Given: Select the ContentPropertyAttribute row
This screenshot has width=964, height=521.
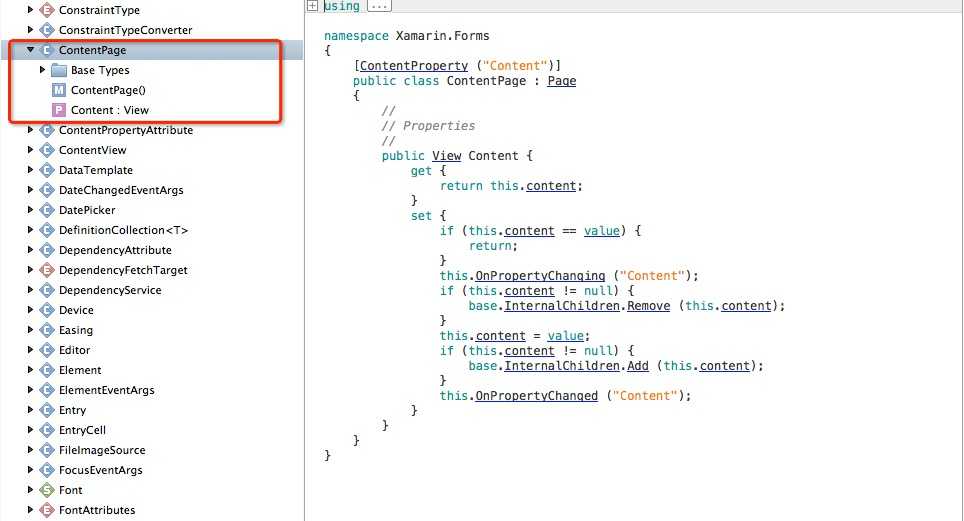Looking at the screenshot, I should pos(126,130).
